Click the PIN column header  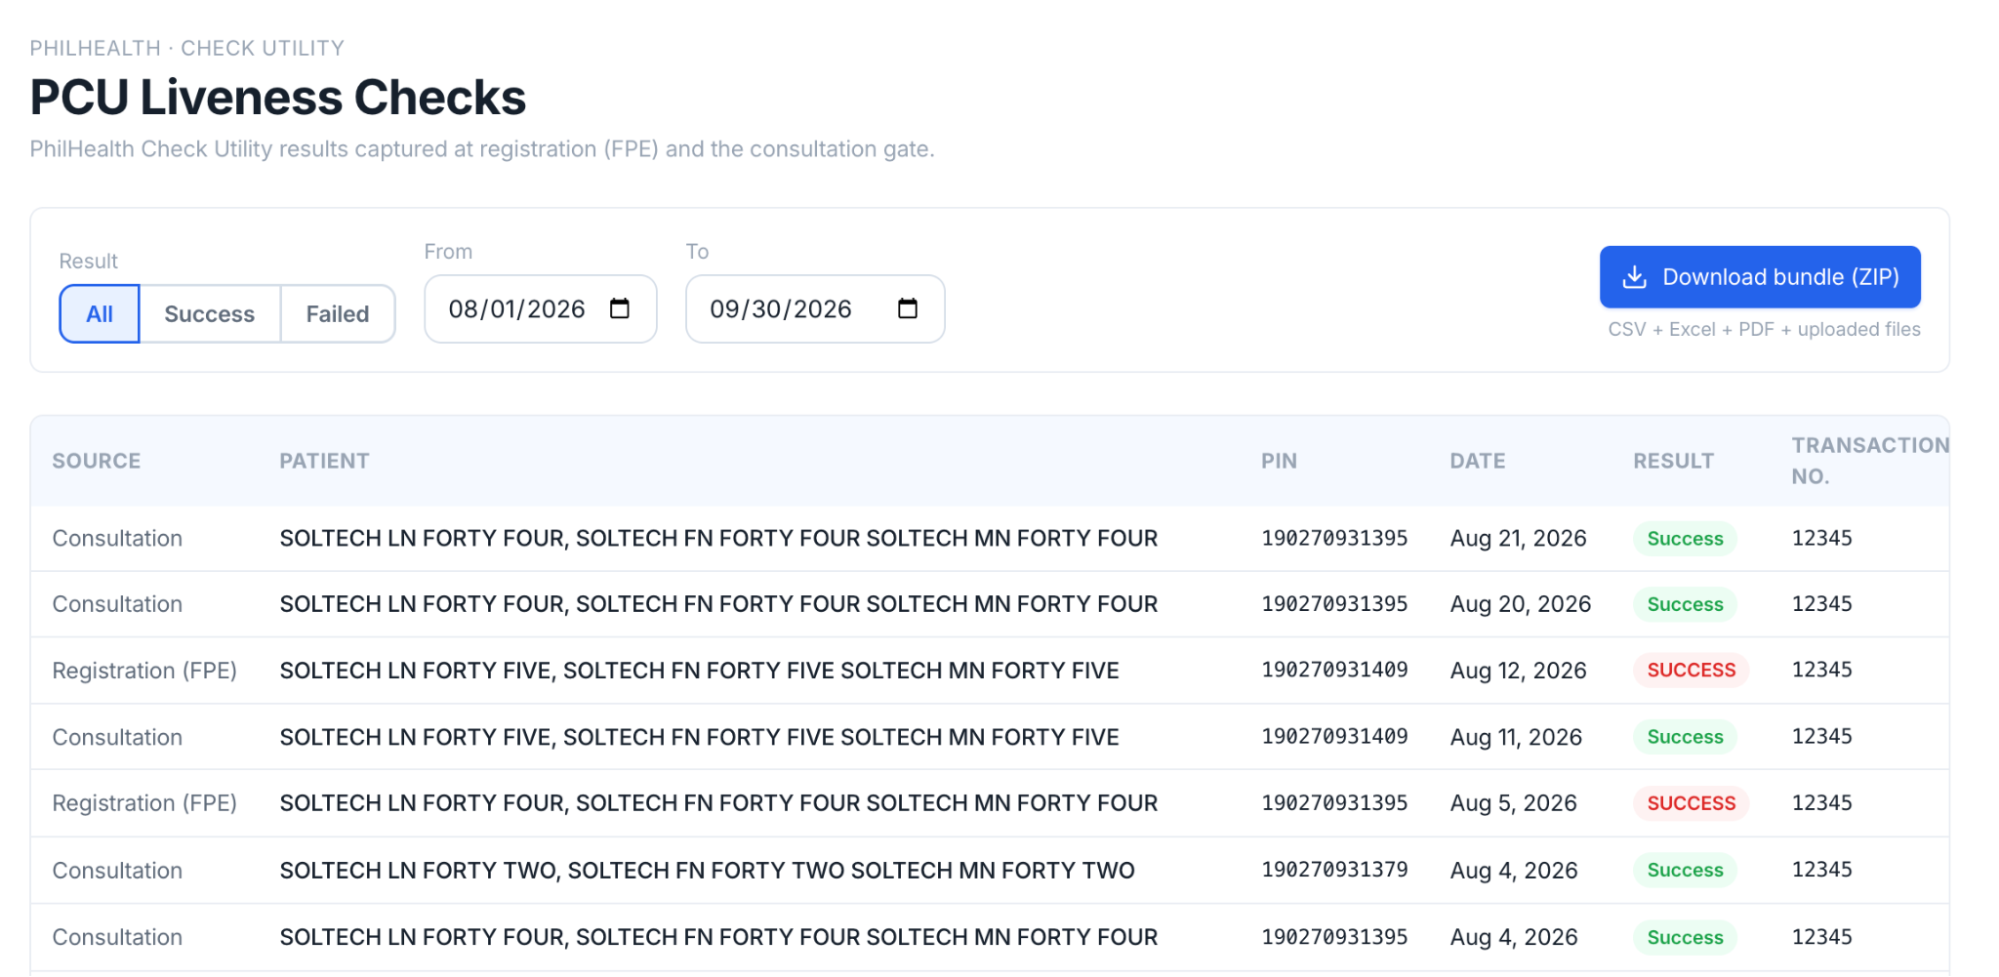click(1279, 461)
